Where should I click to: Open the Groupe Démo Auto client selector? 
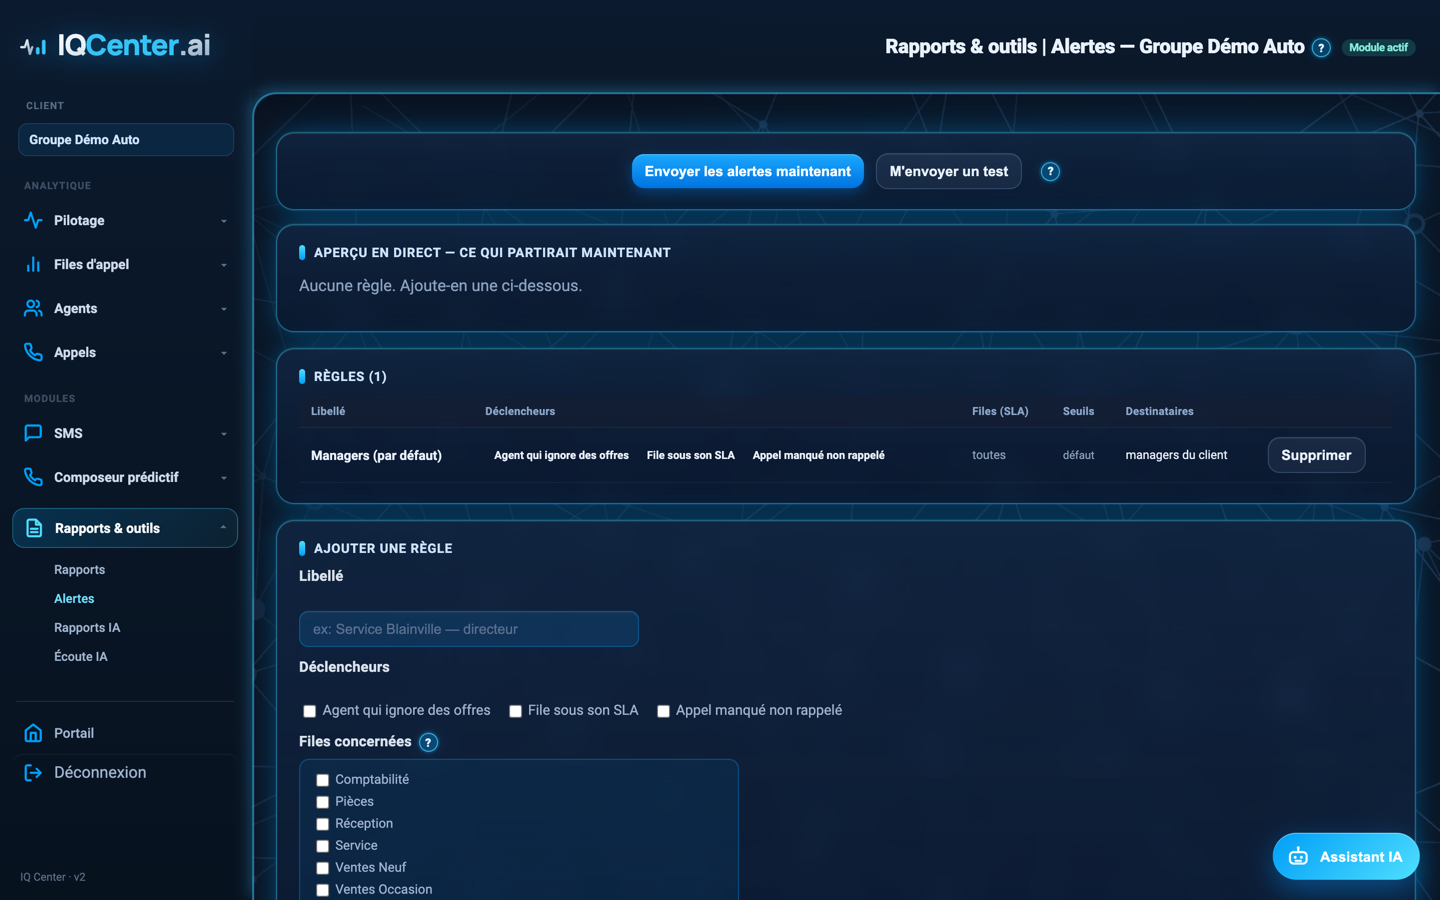tap(126, 140)
